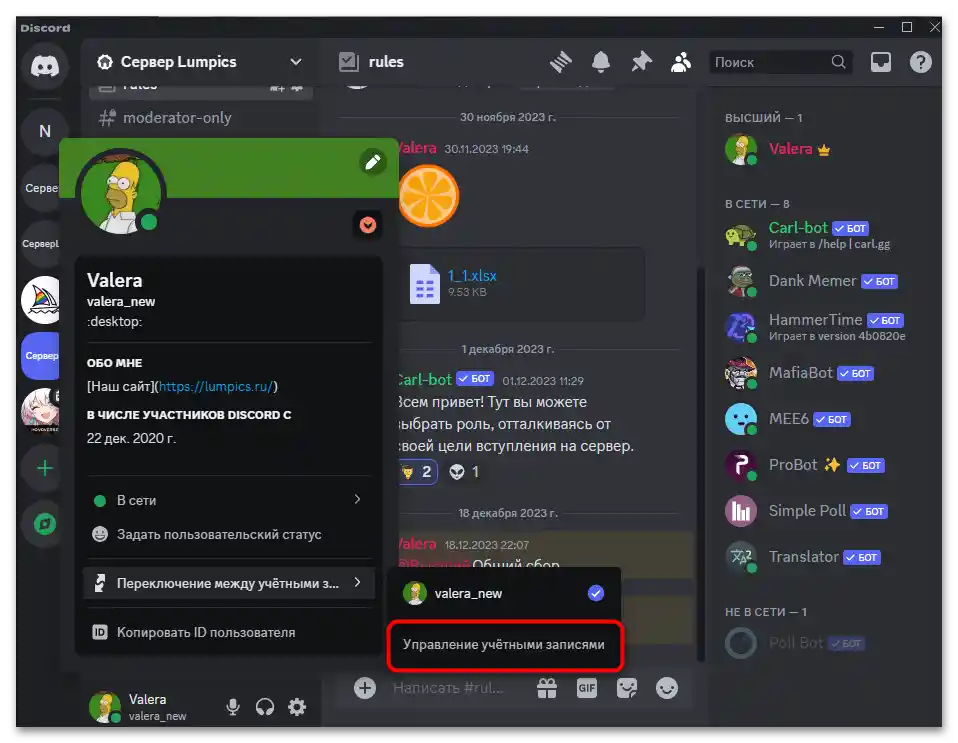This screenshot has width=958, height=743.
Task: Toggle microphone mute
Action: pyautogui.click(x=233, y=707)
